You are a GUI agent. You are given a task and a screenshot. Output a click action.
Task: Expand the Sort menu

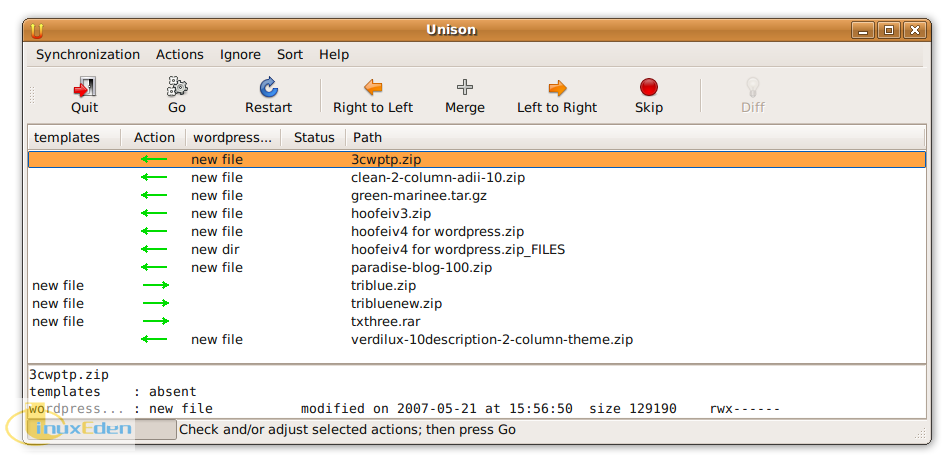[x=290, y=55]
